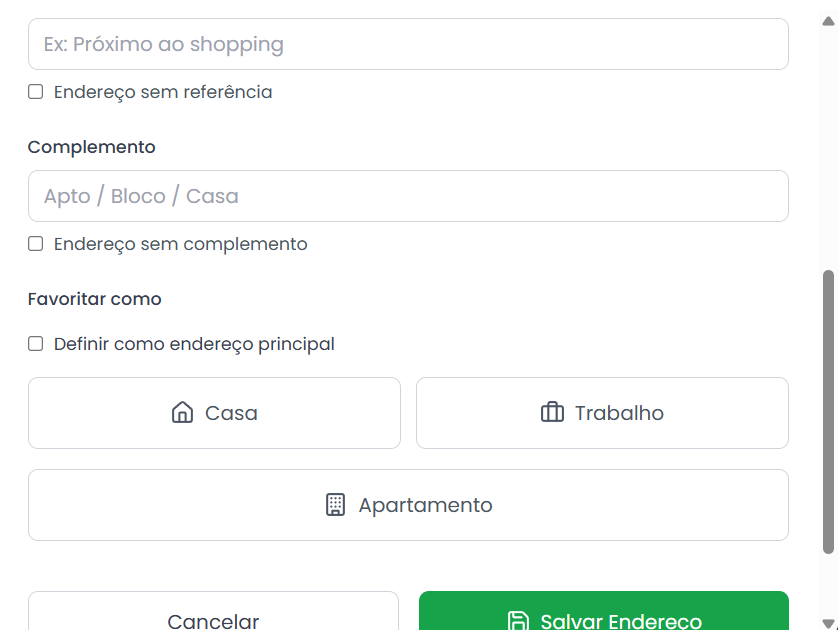Enable 'Definir como endereço principal' checkbox
The height and width of the screenshot is (630, 838).
click(x=36, y=344)
